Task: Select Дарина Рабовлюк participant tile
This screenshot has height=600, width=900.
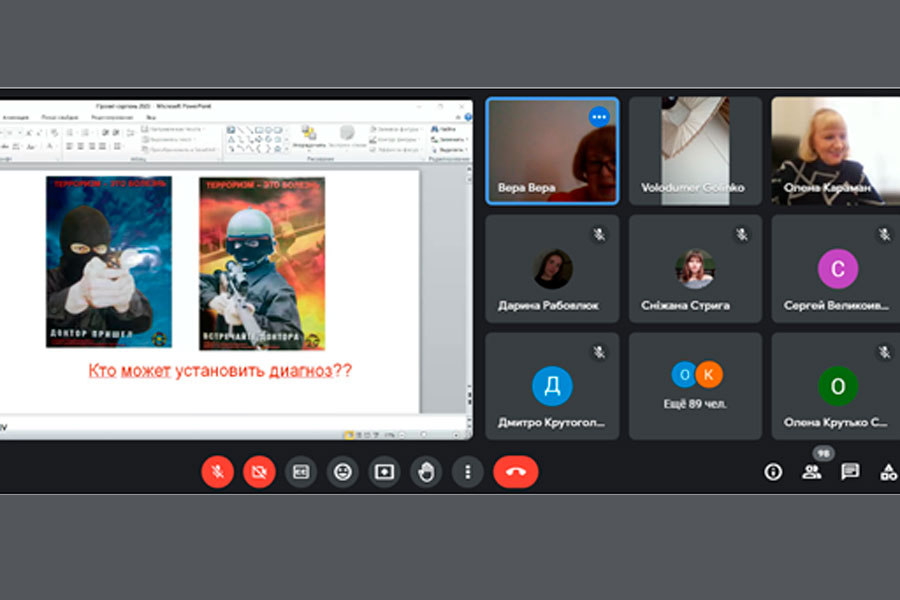Action: tap(552, 269)
